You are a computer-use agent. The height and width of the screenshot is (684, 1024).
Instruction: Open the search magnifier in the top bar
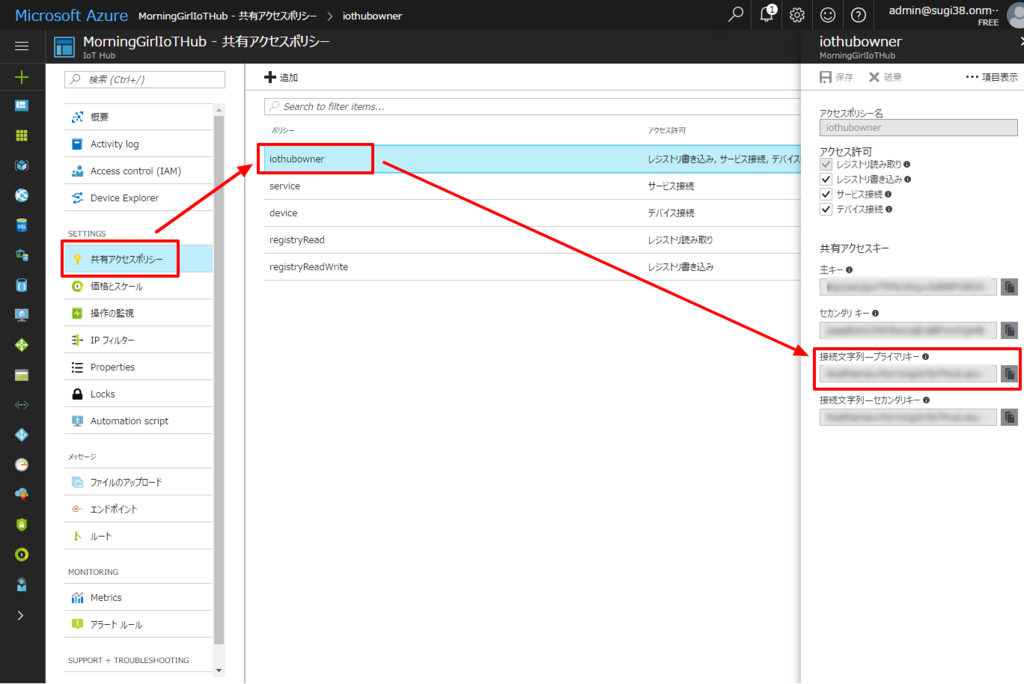736,14
